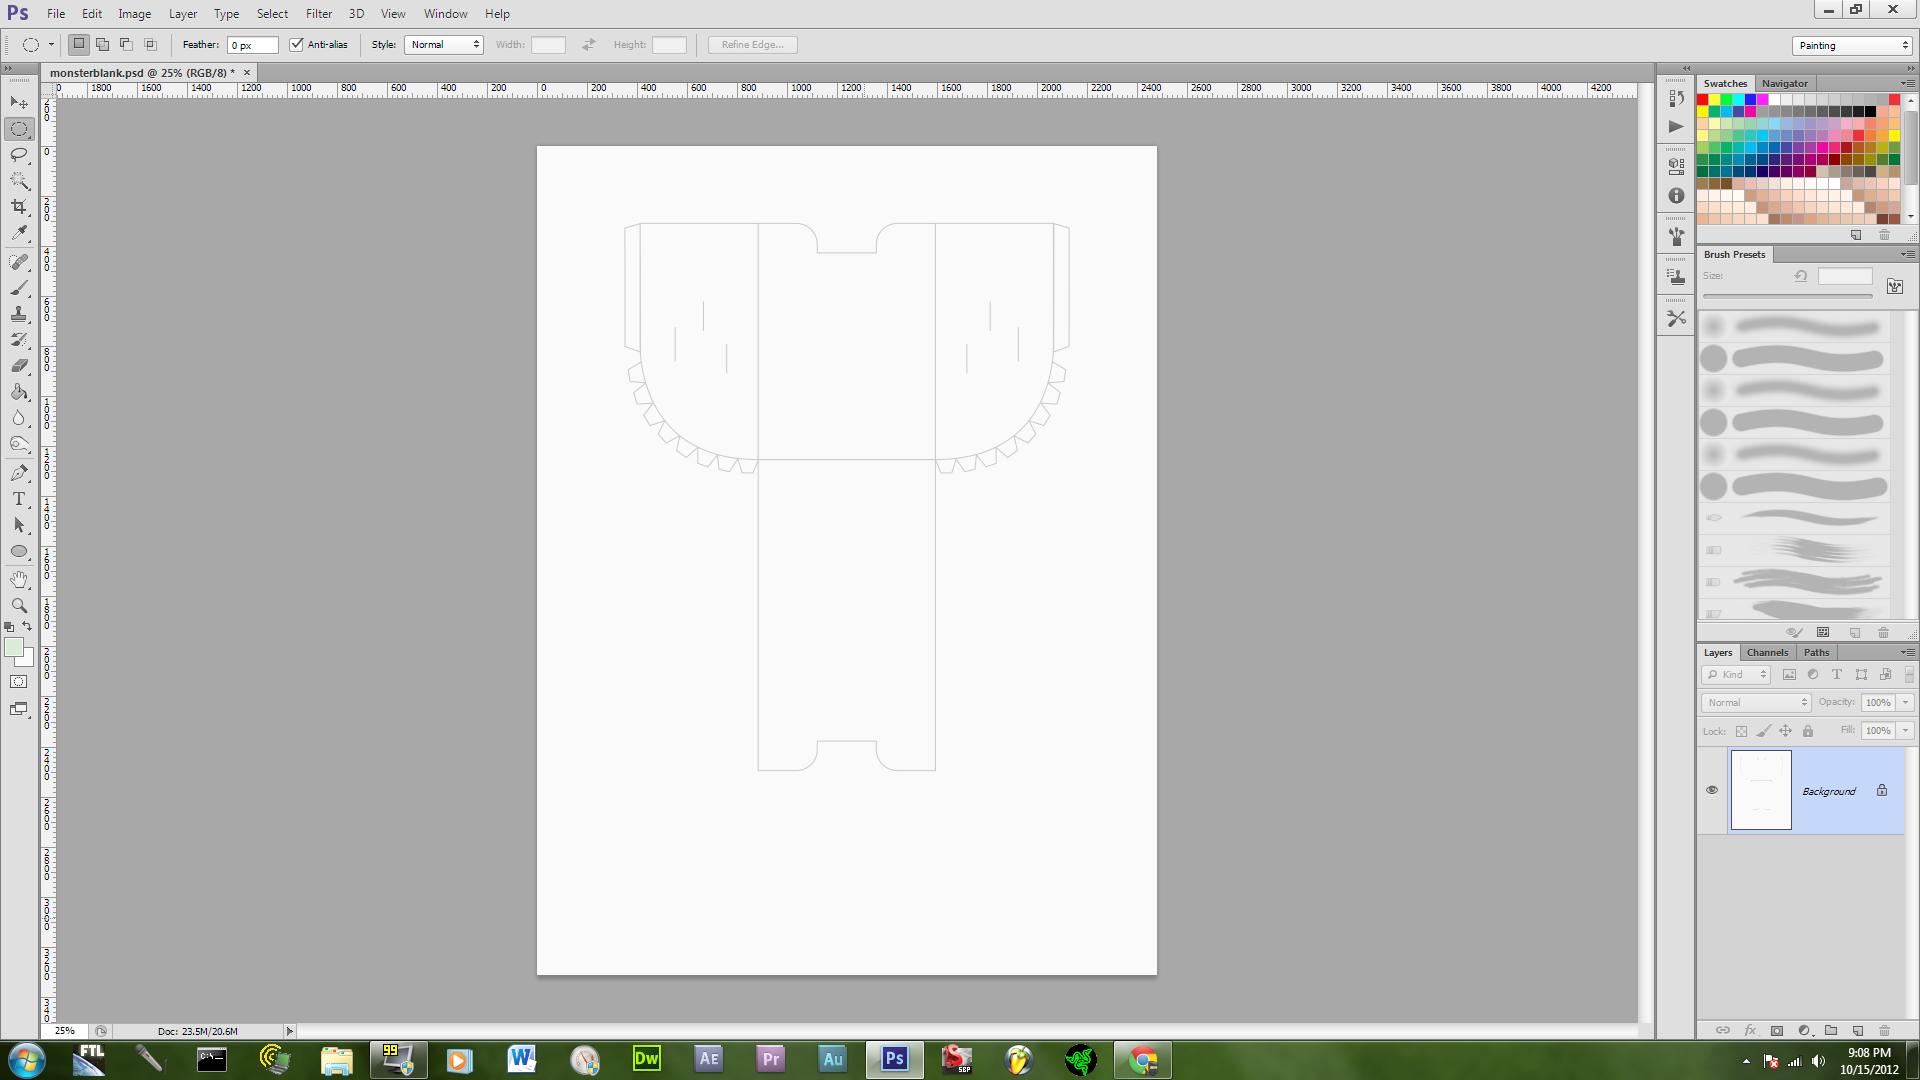Add a layer mask button
This screenshot has height=1080, width=1920.
click(1777, 1031)
